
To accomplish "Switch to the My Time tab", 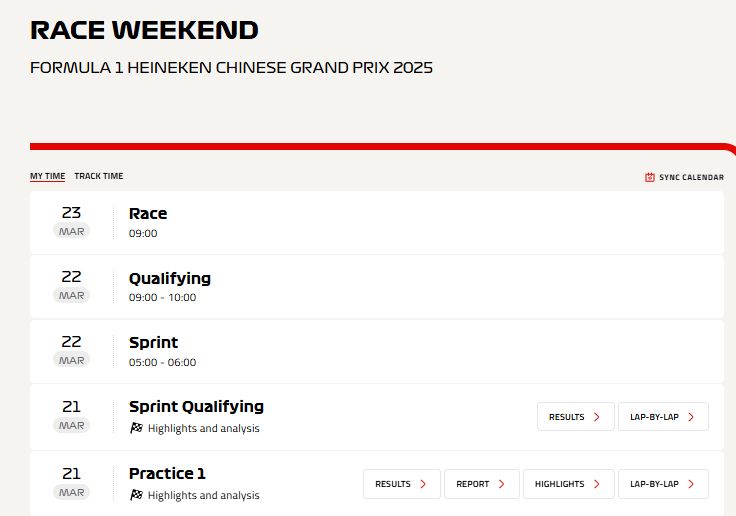I will tap(47, 176).
